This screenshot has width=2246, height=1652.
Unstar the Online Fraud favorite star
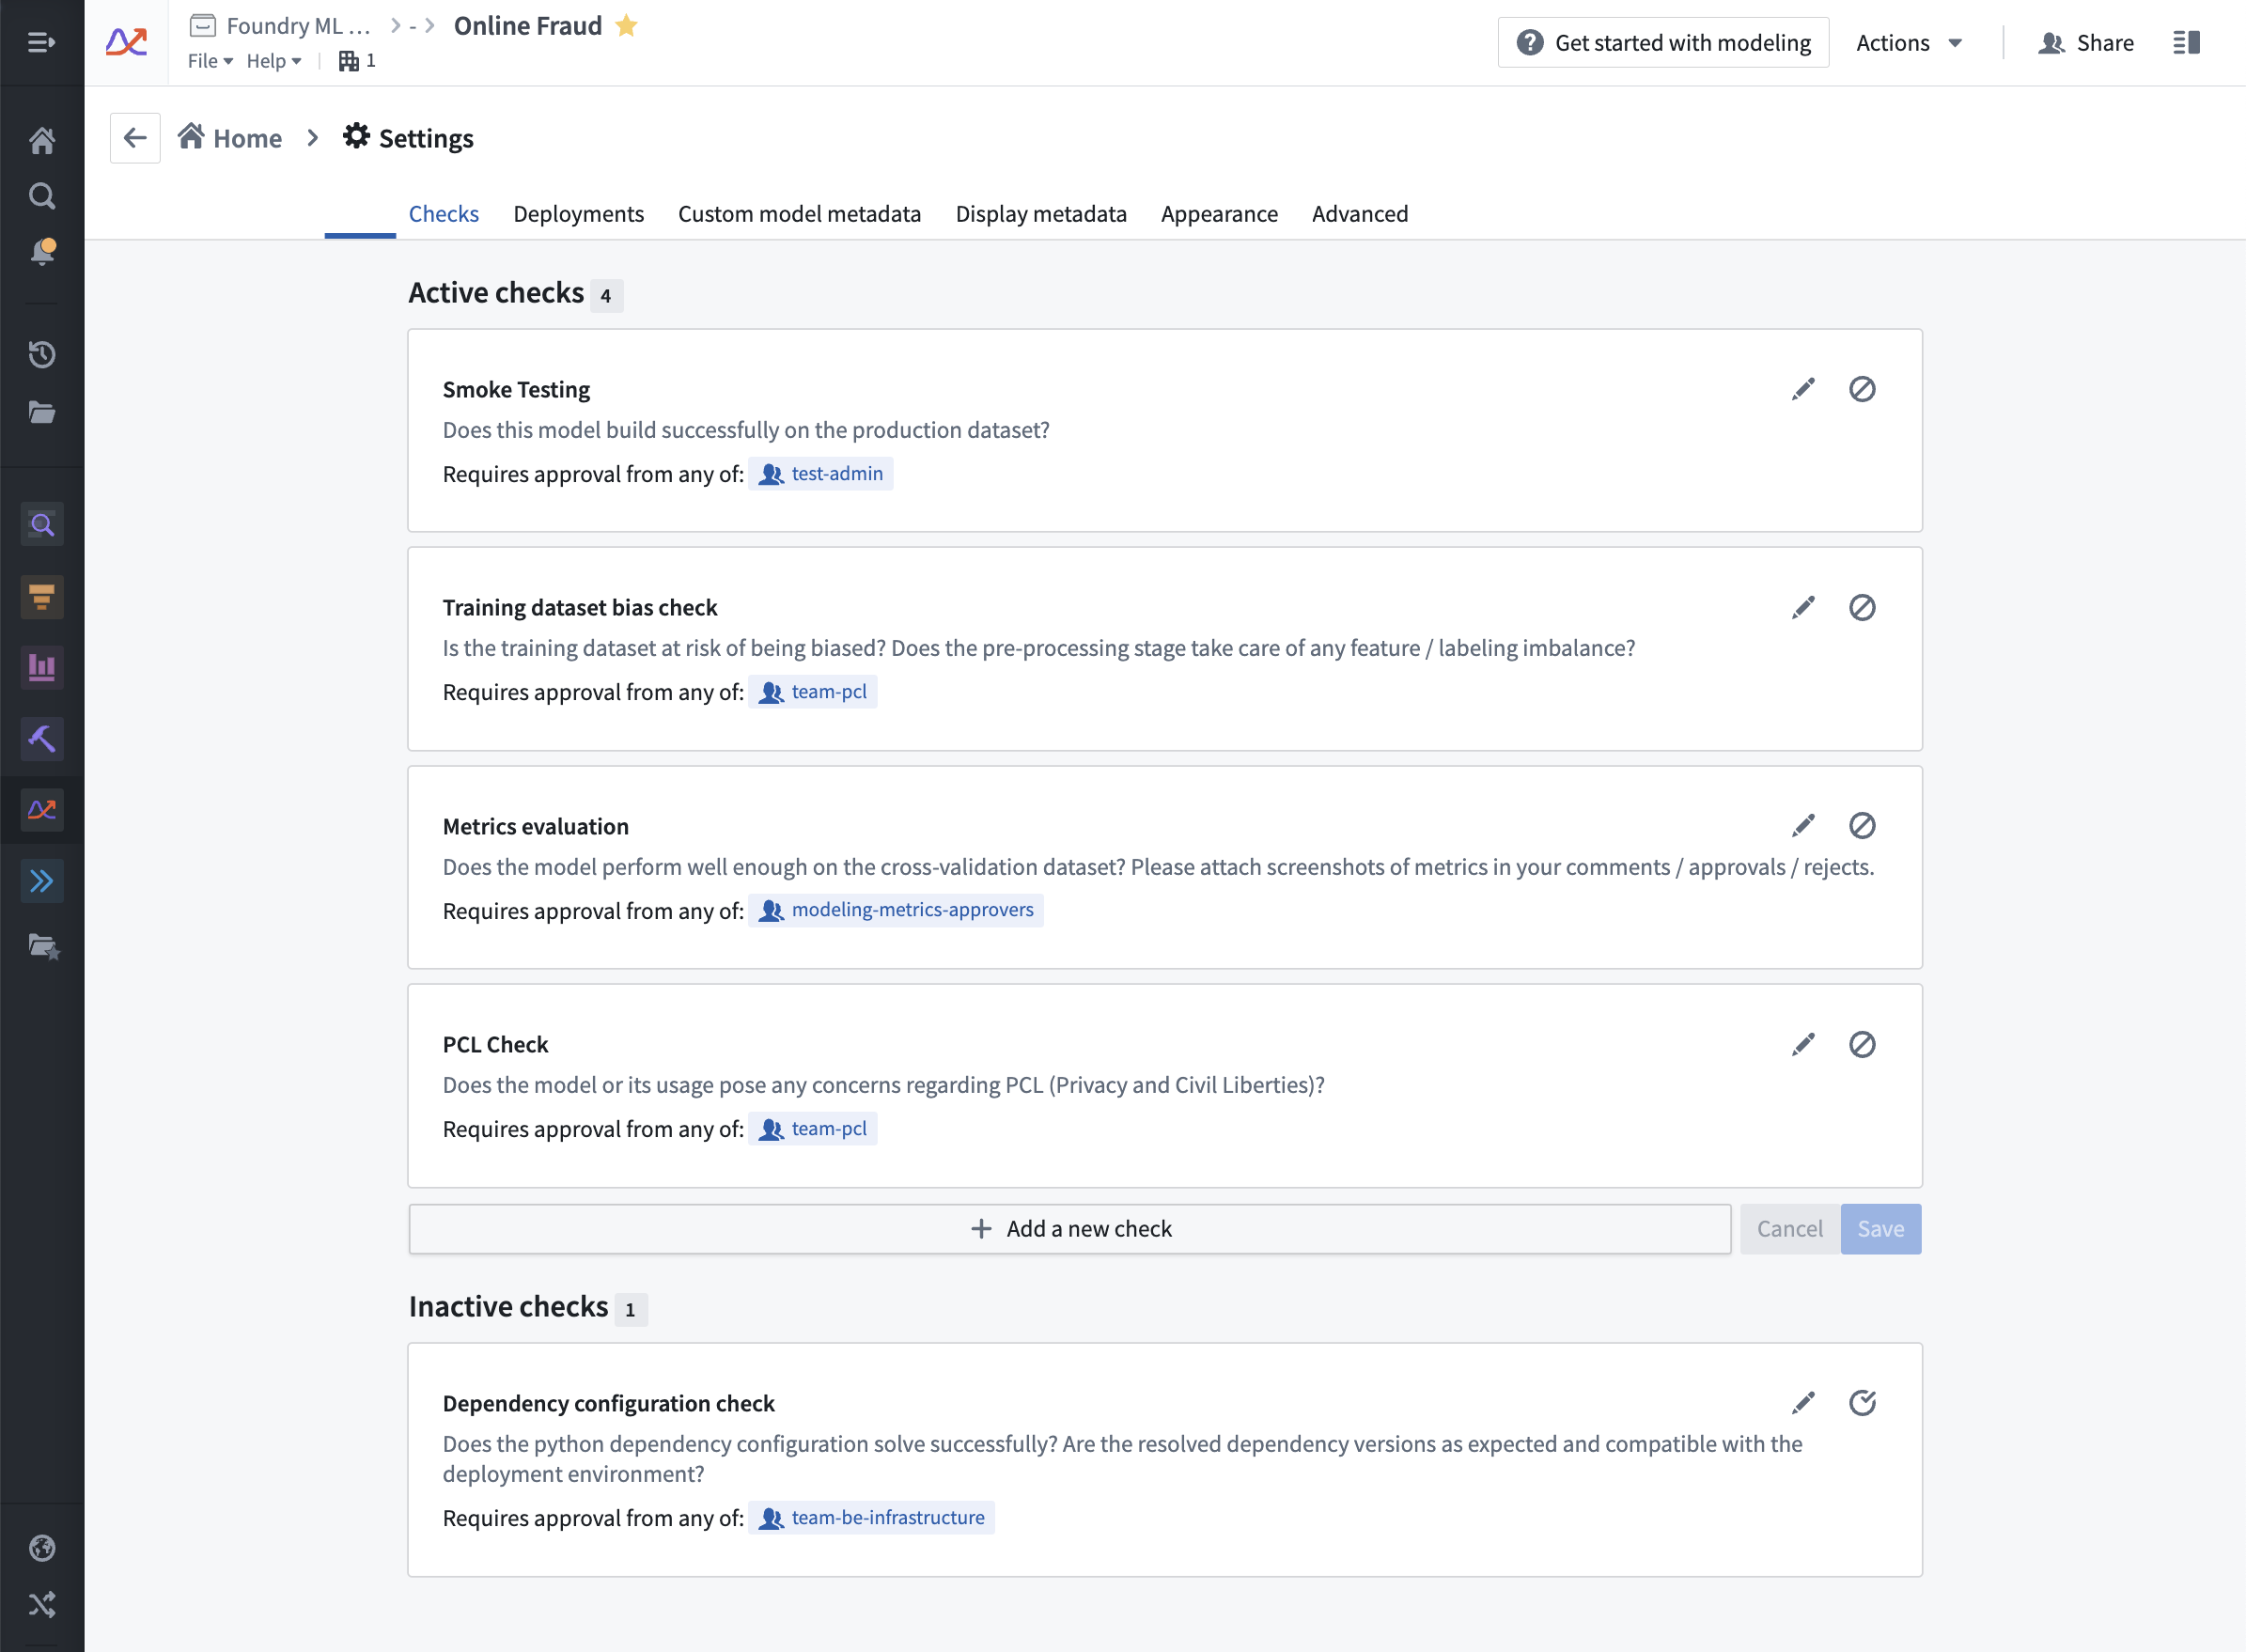click(626, 25)
